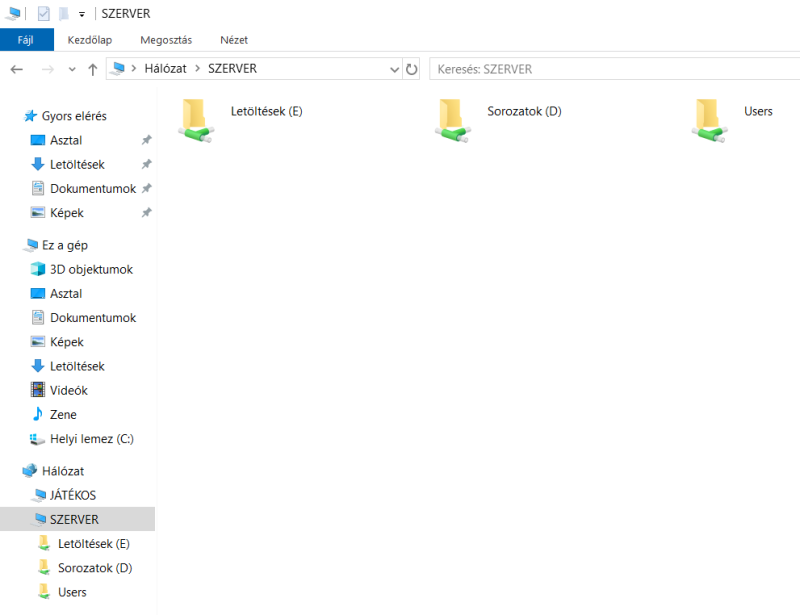Open Videók in the sidebar
Image resolution: width=800 pixels, height=615 pixels.
pos(68,390)
